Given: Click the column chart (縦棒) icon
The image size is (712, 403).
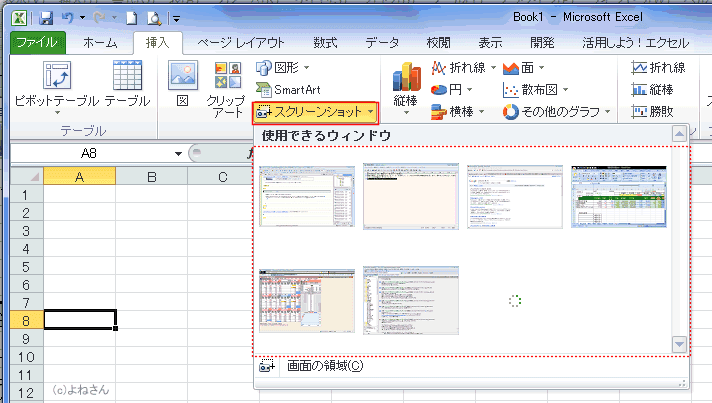Looking at the screenshot, I should [405, 78].
